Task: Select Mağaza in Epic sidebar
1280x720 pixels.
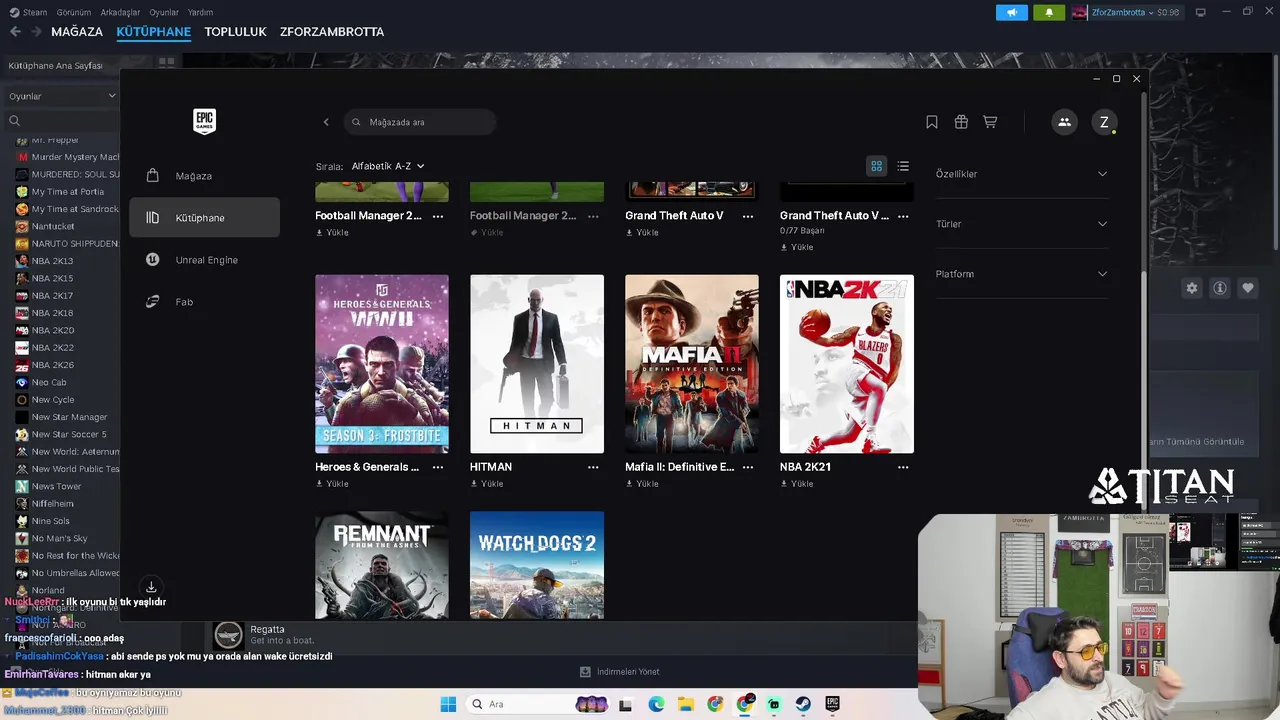Action: [204, 176]
